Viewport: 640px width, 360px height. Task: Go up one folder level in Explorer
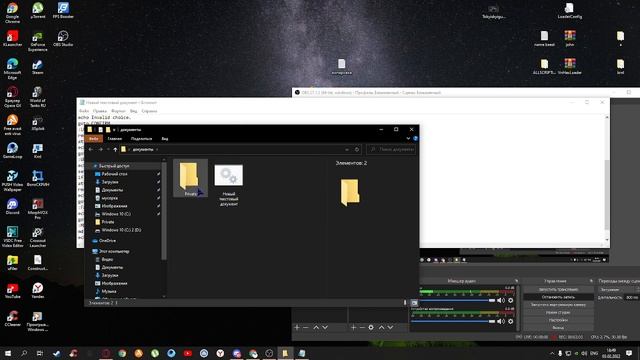[115, 149]
